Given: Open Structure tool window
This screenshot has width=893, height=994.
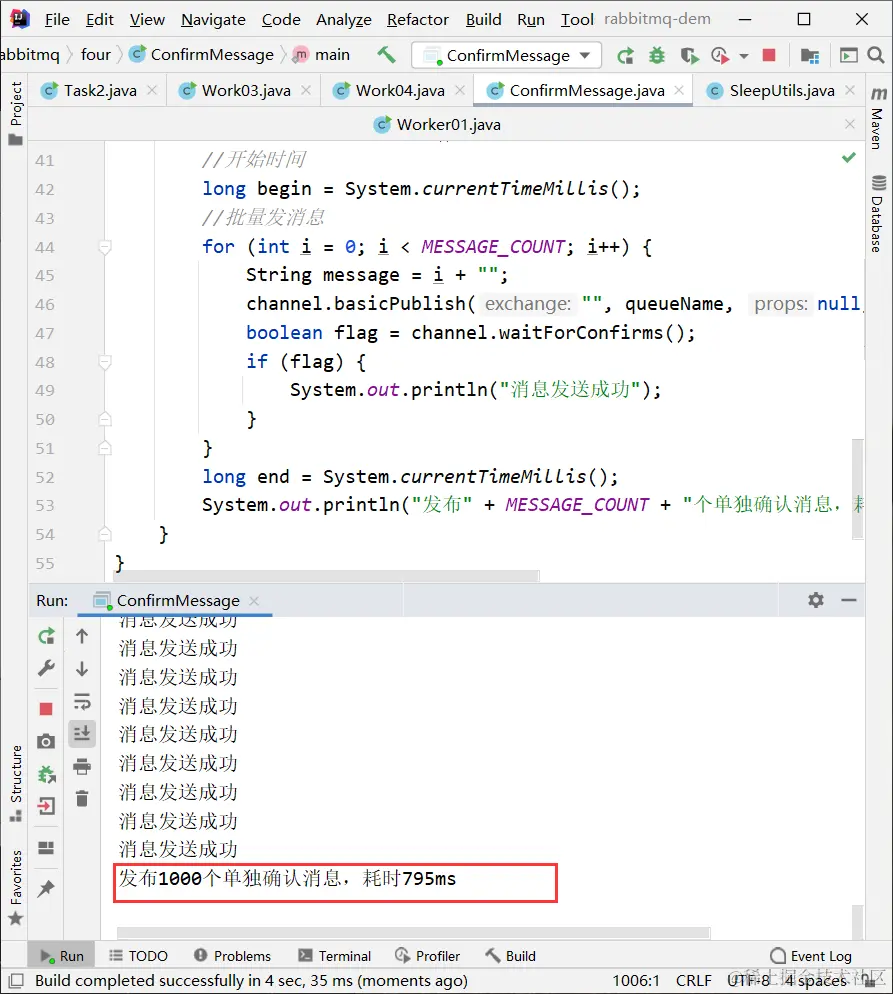Looking at the screenshot, I should 16,782.
